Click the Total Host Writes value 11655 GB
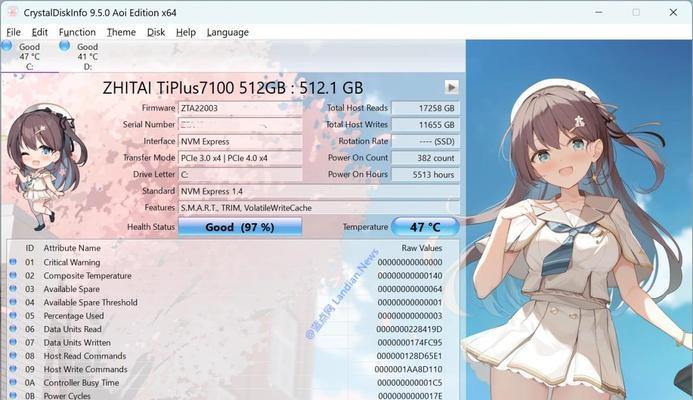Image resolution: width=693 pixels, height=400 pixels. tap(425, 125)
